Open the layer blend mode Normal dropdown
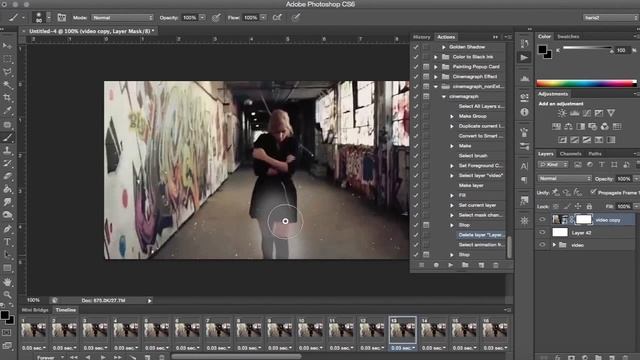 click(x=564, y=178)
